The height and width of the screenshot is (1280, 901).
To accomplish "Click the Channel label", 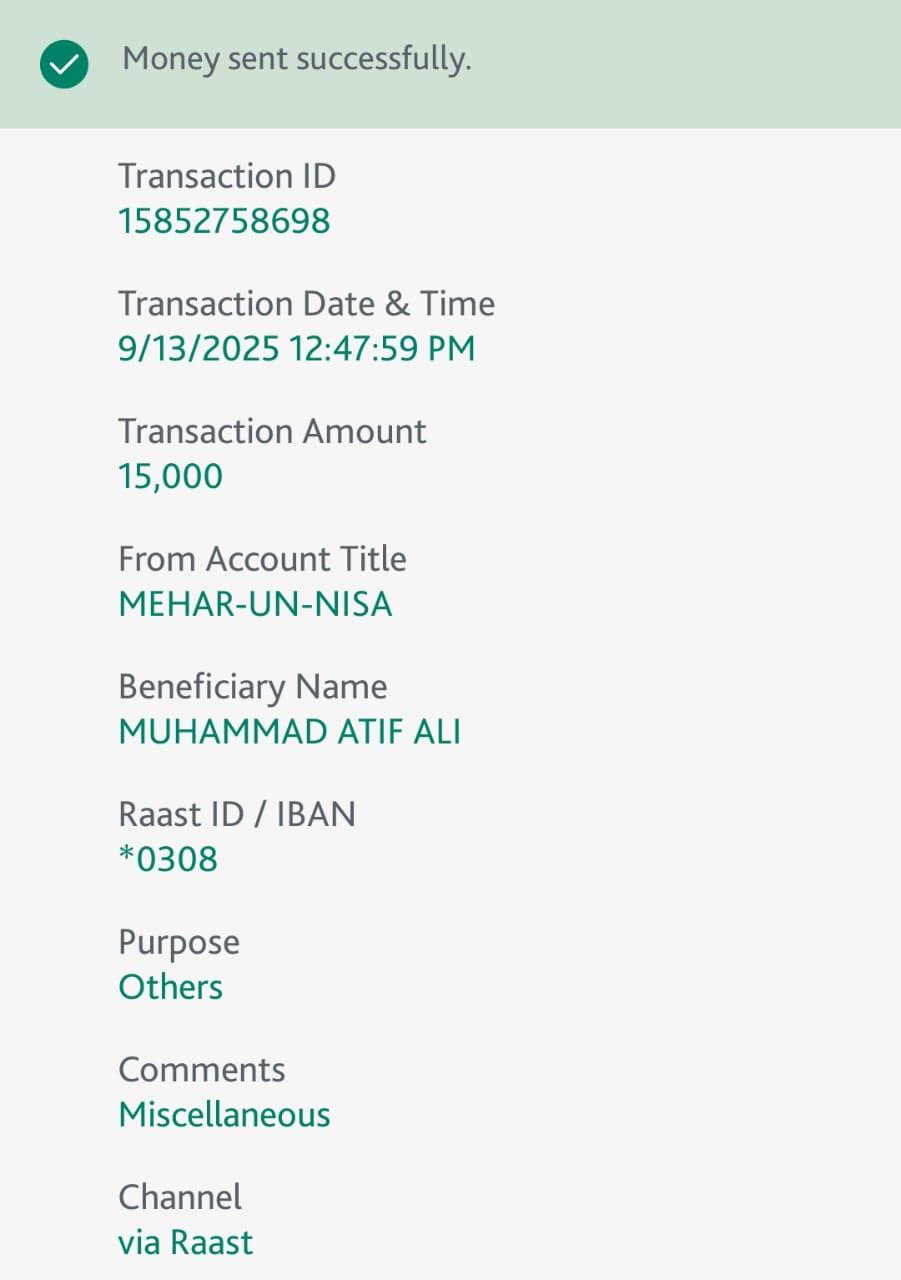I will click(180, 1198).
